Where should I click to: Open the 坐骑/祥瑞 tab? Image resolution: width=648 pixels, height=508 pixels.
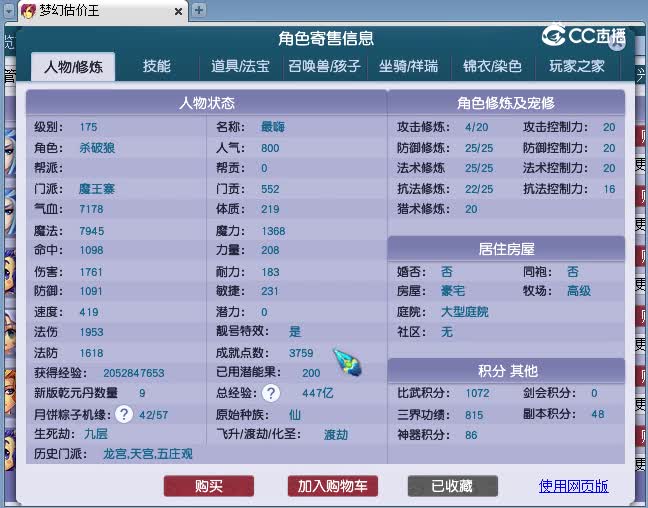point(408,66)
